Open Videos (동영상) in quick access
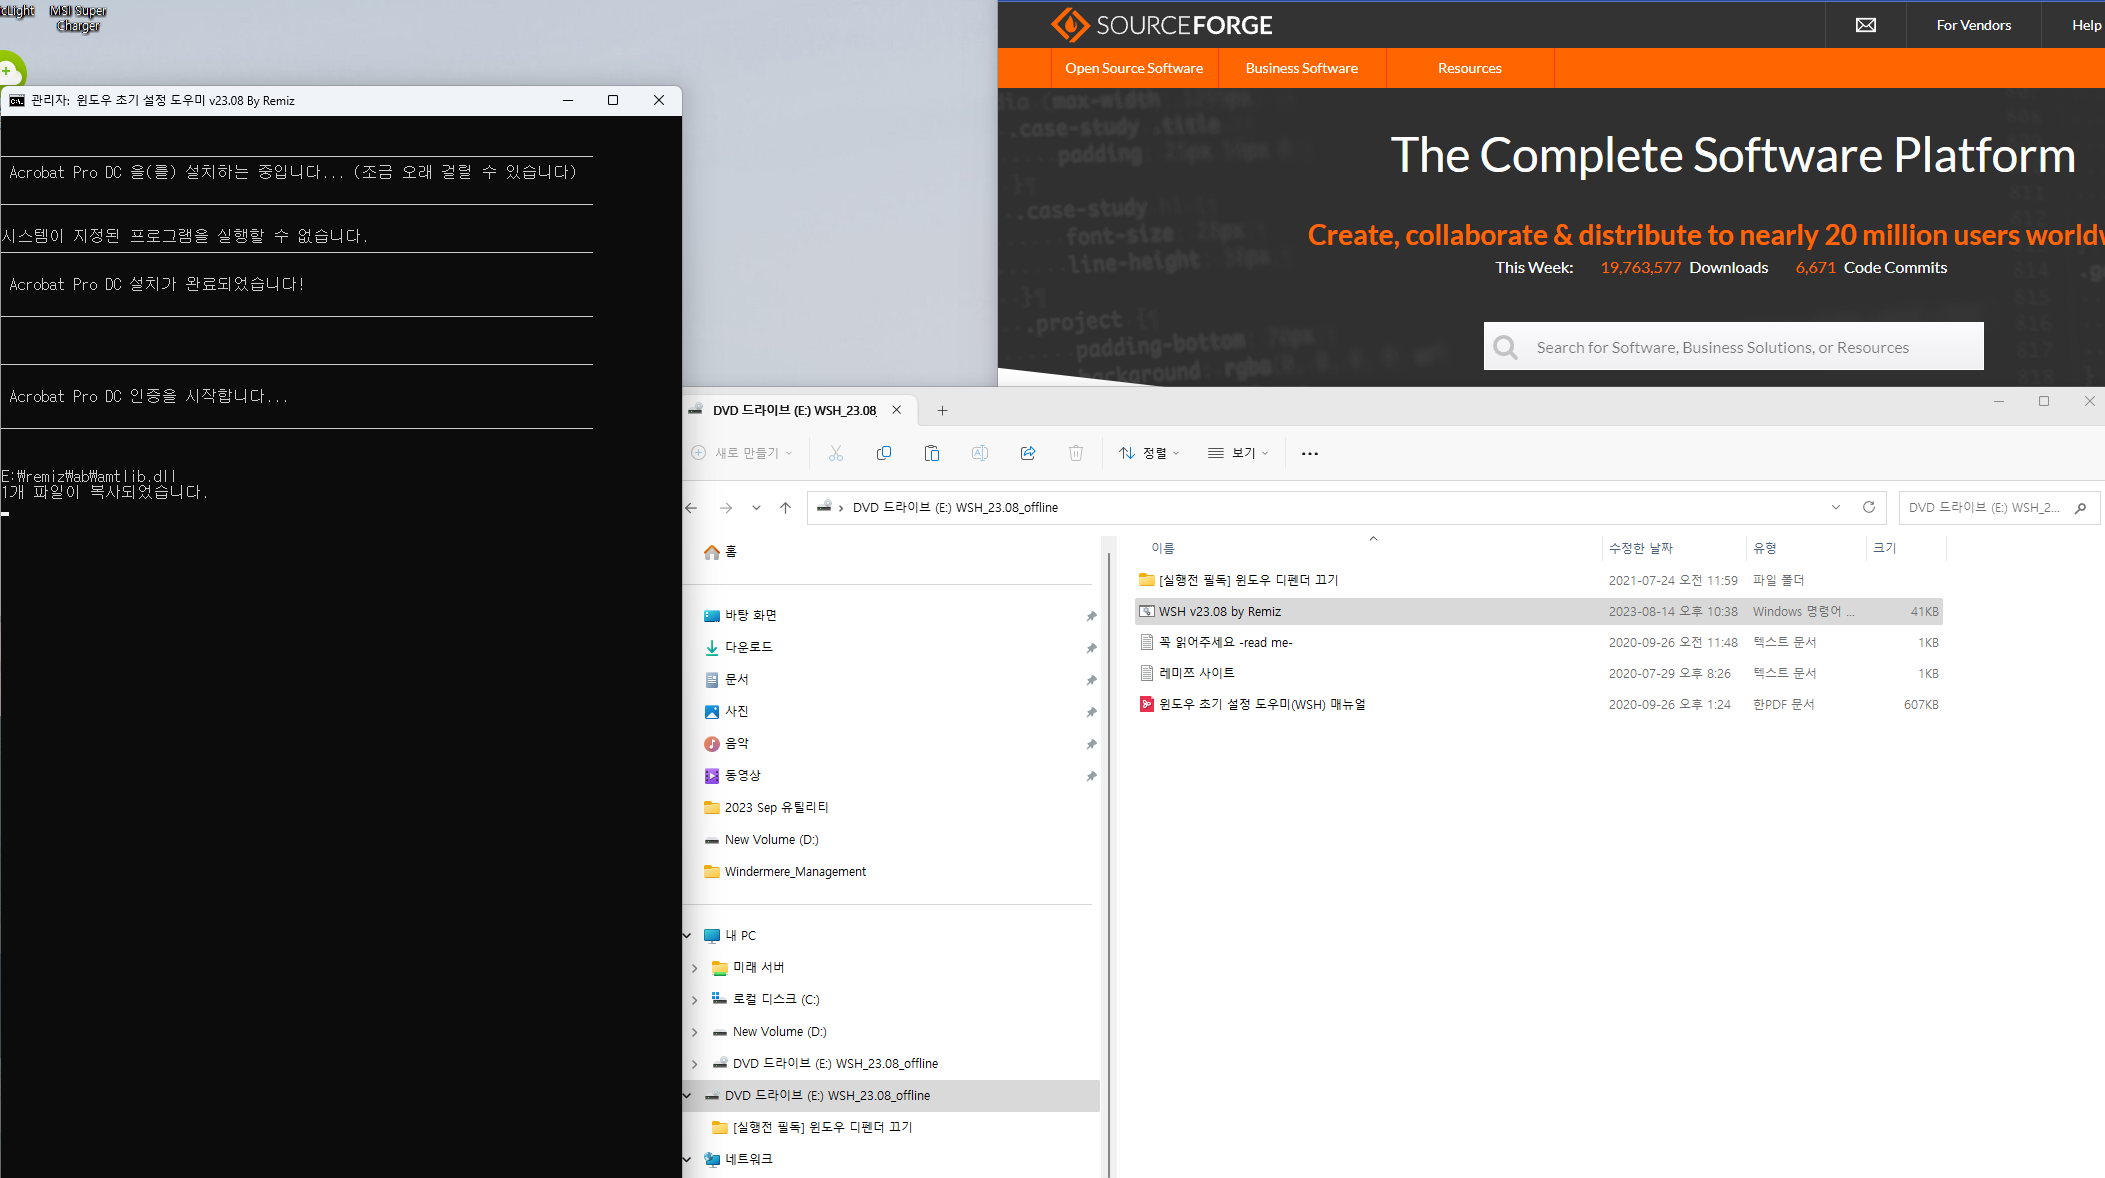Viewport: 2105px width, 1178px height. pos(732,775)
